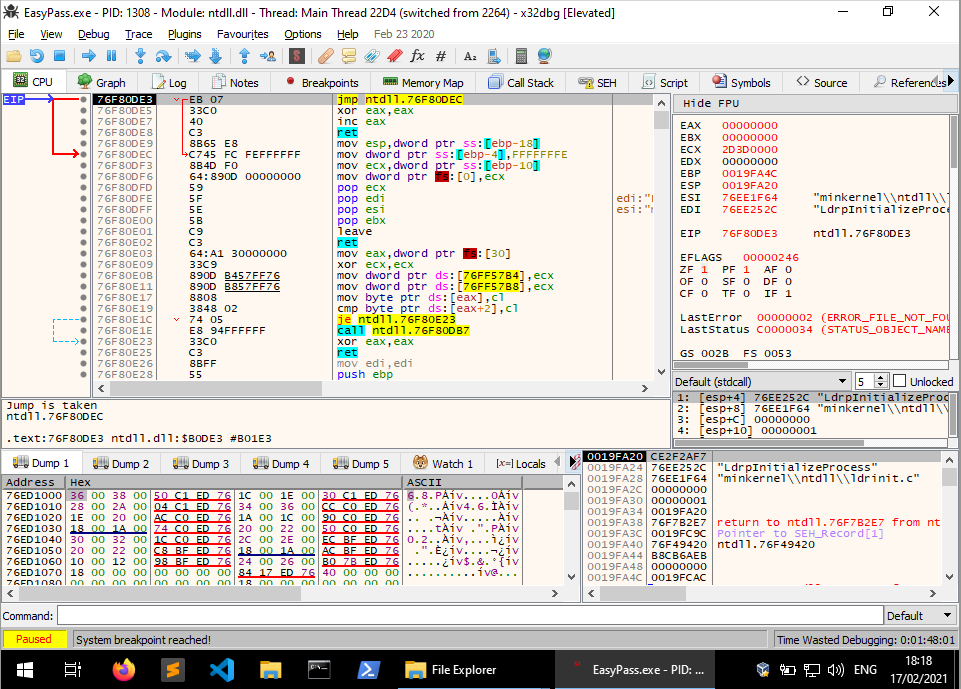Open the Calculator toolbar icon
961x689 pixels.
coord(522,56)
